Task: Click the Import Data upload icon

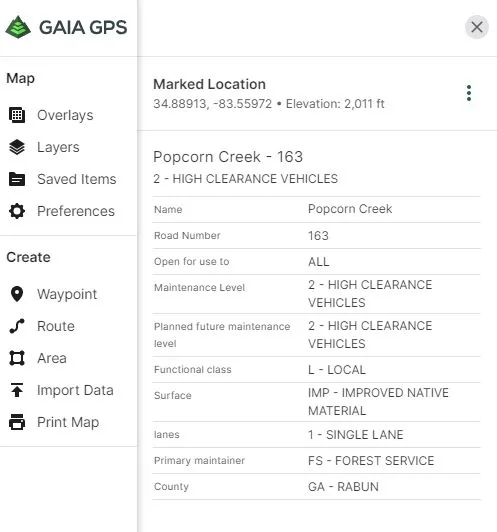Action: tap(17, 390)
